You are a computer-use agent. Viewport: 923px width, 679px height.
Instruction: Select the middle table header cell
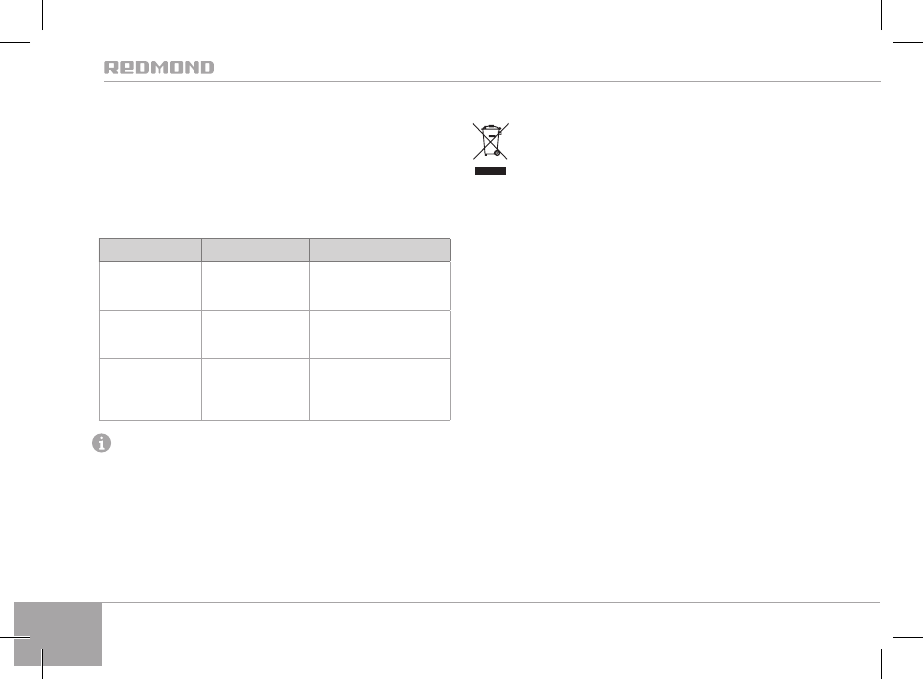coord(255,250)
